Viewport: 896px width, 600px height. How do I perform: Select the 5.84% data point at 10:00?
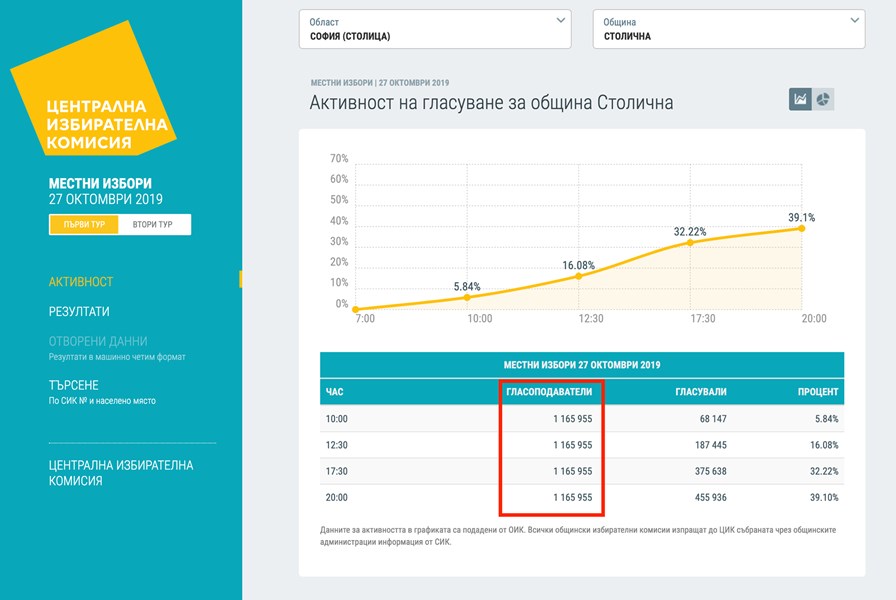467,297
